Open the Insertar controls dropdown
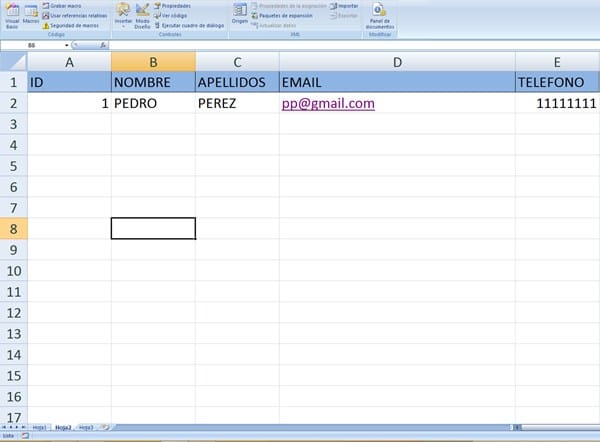Viewport: 600px width, 442px height. (123, 15)
